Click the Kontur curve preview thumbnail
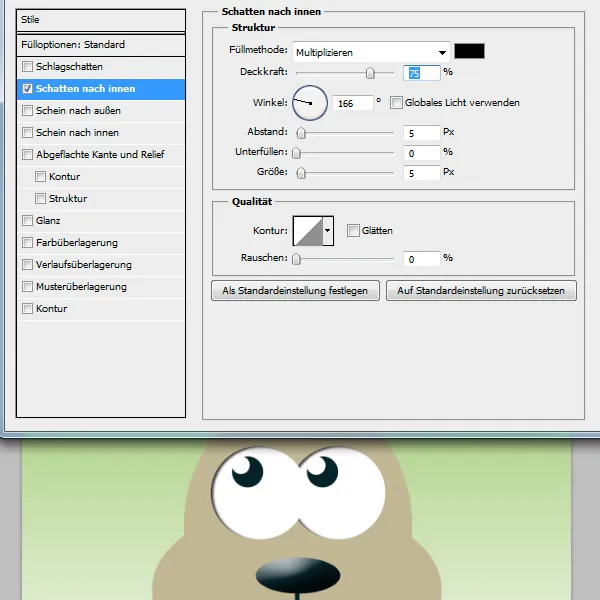600x600 pixels. pos(308,231)
